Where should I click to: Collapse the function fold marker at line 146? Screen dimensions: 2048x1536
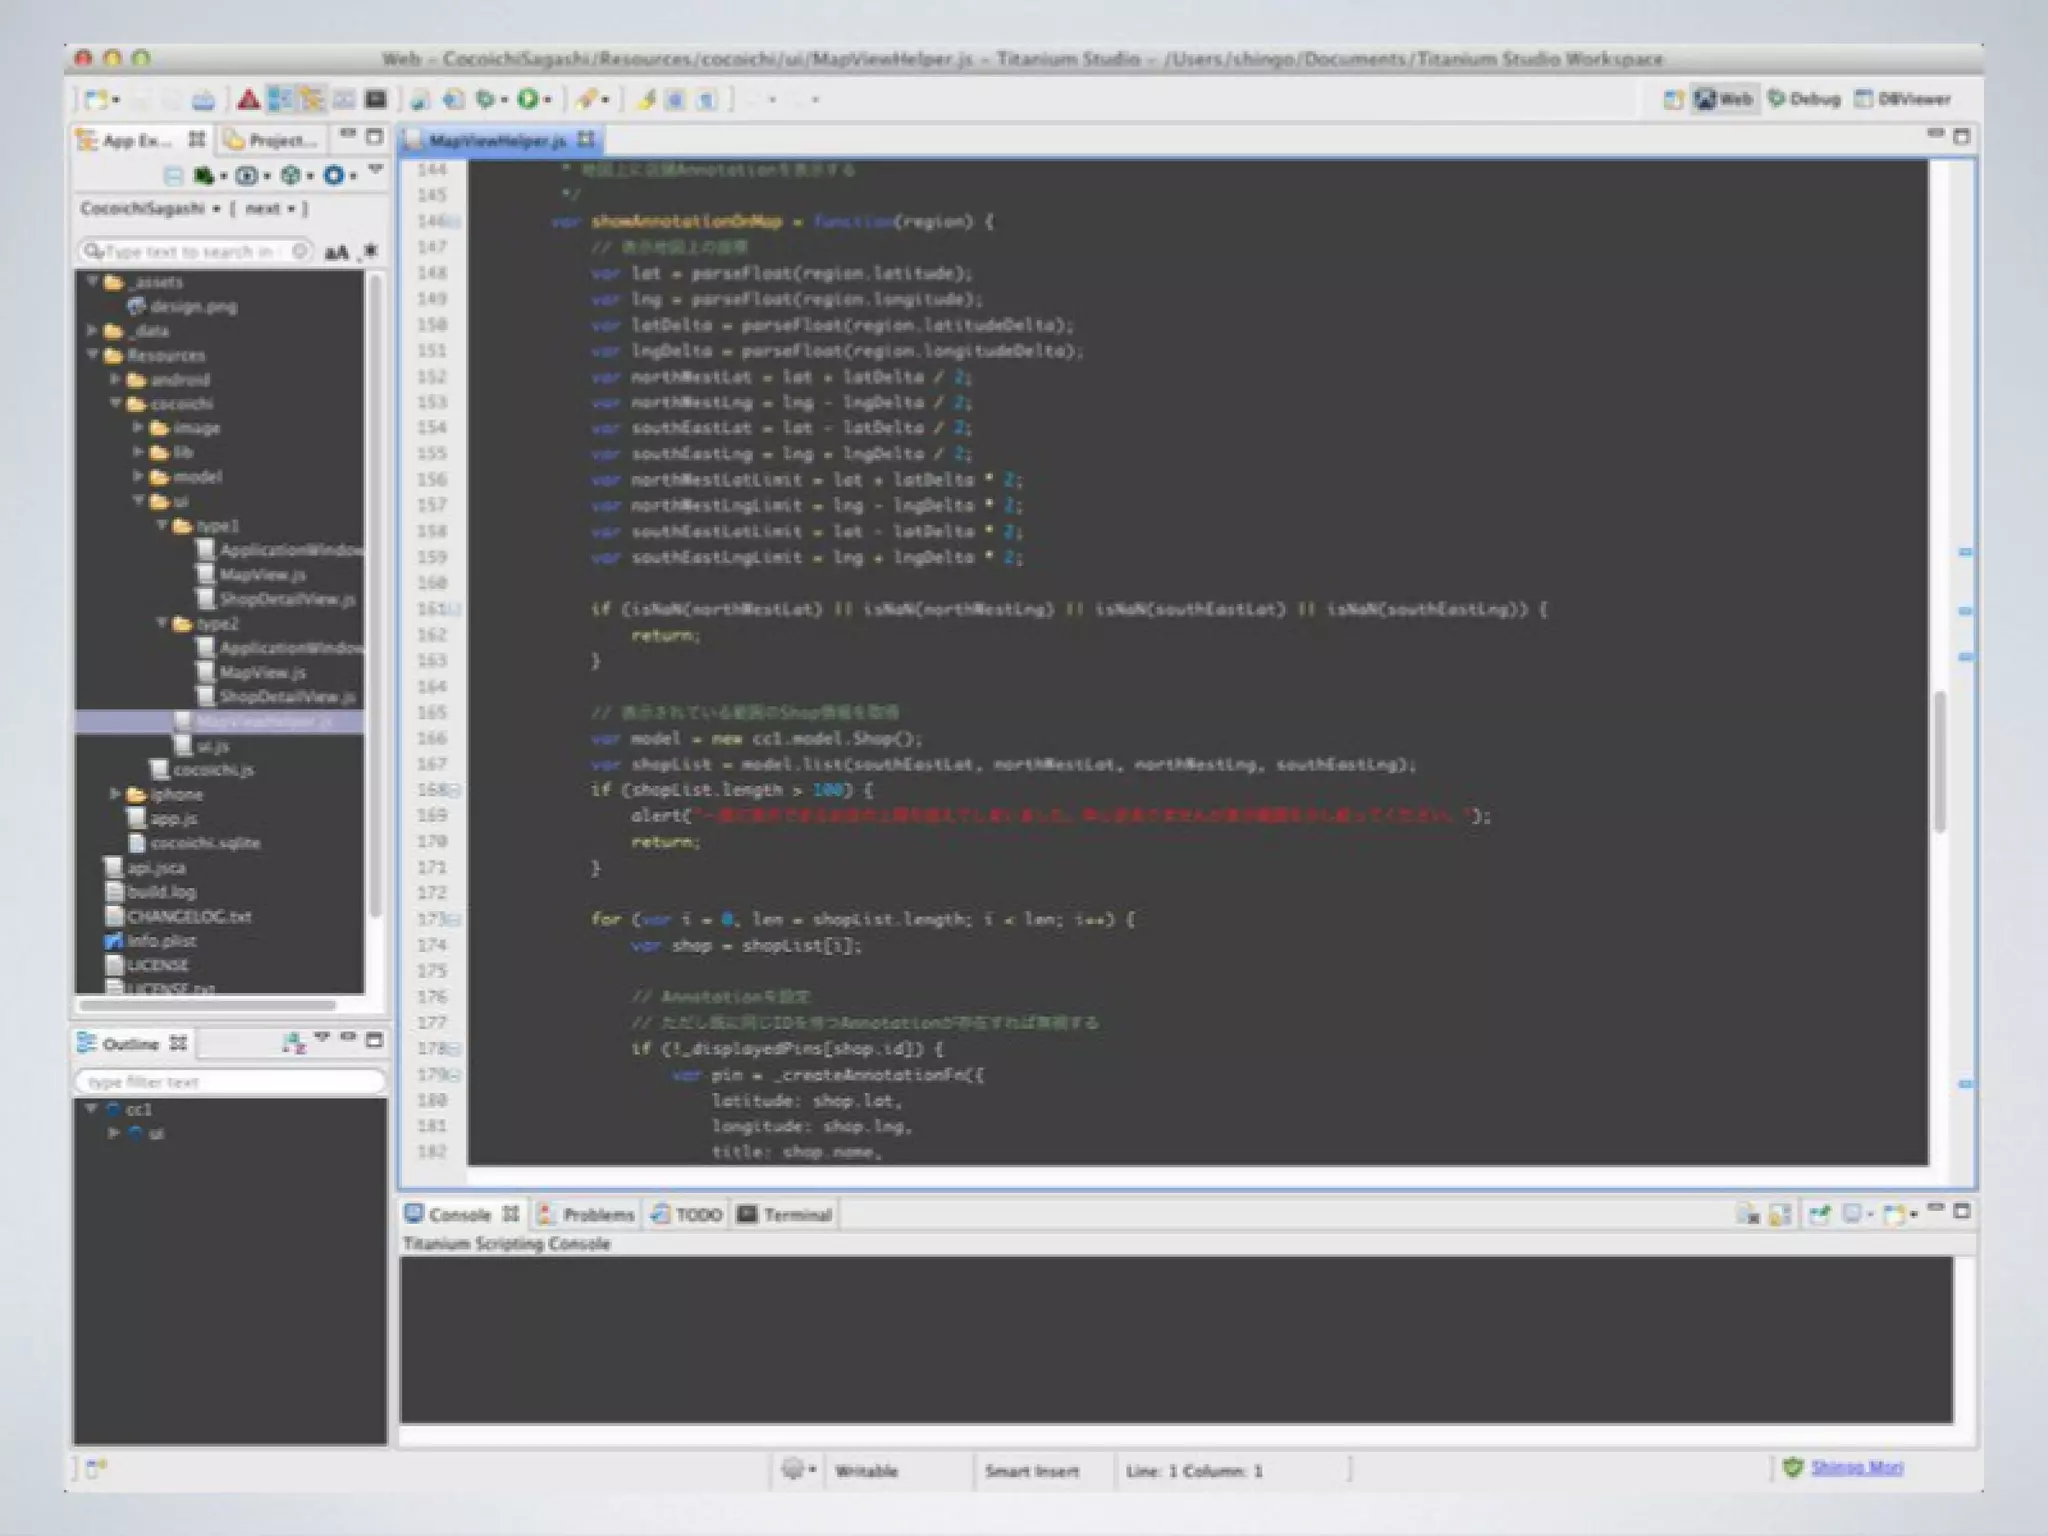tap(455, 221)
